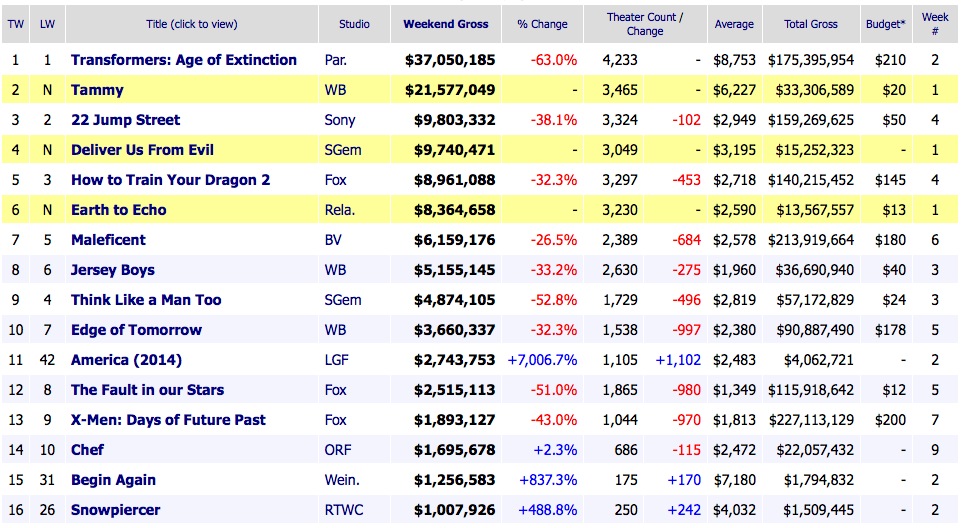This screenshot has width=961, height=528.
Task: Click the +7,006.7% change value
Action: [542, 360]
